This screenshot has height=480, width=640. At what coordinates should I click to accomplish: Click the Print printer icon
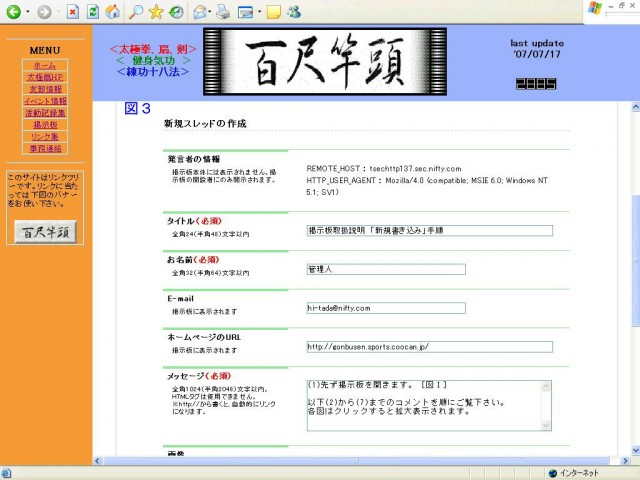point(223,12)
